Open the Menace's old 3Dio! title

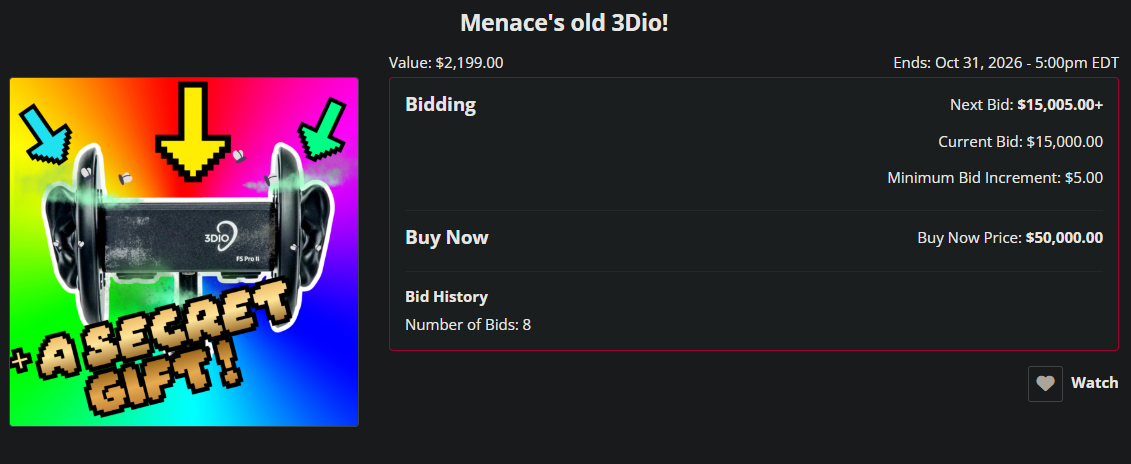coord(565,22)
